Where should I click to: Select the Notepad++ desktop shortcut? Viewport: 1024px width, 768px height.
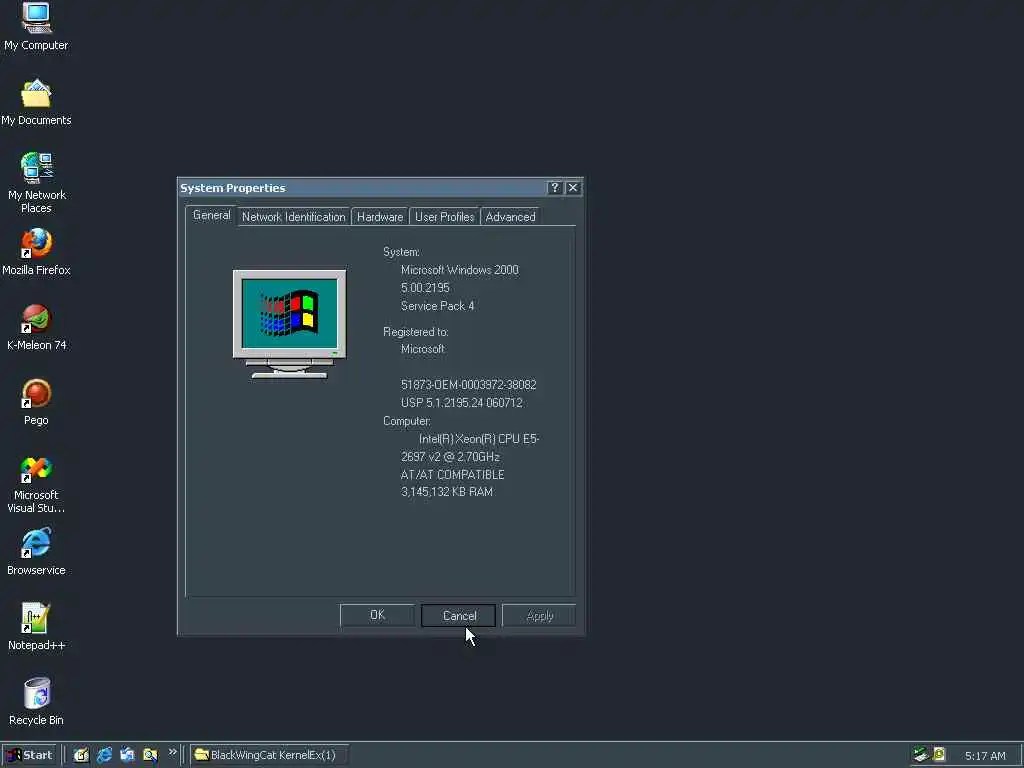click(x=37, y=627)
